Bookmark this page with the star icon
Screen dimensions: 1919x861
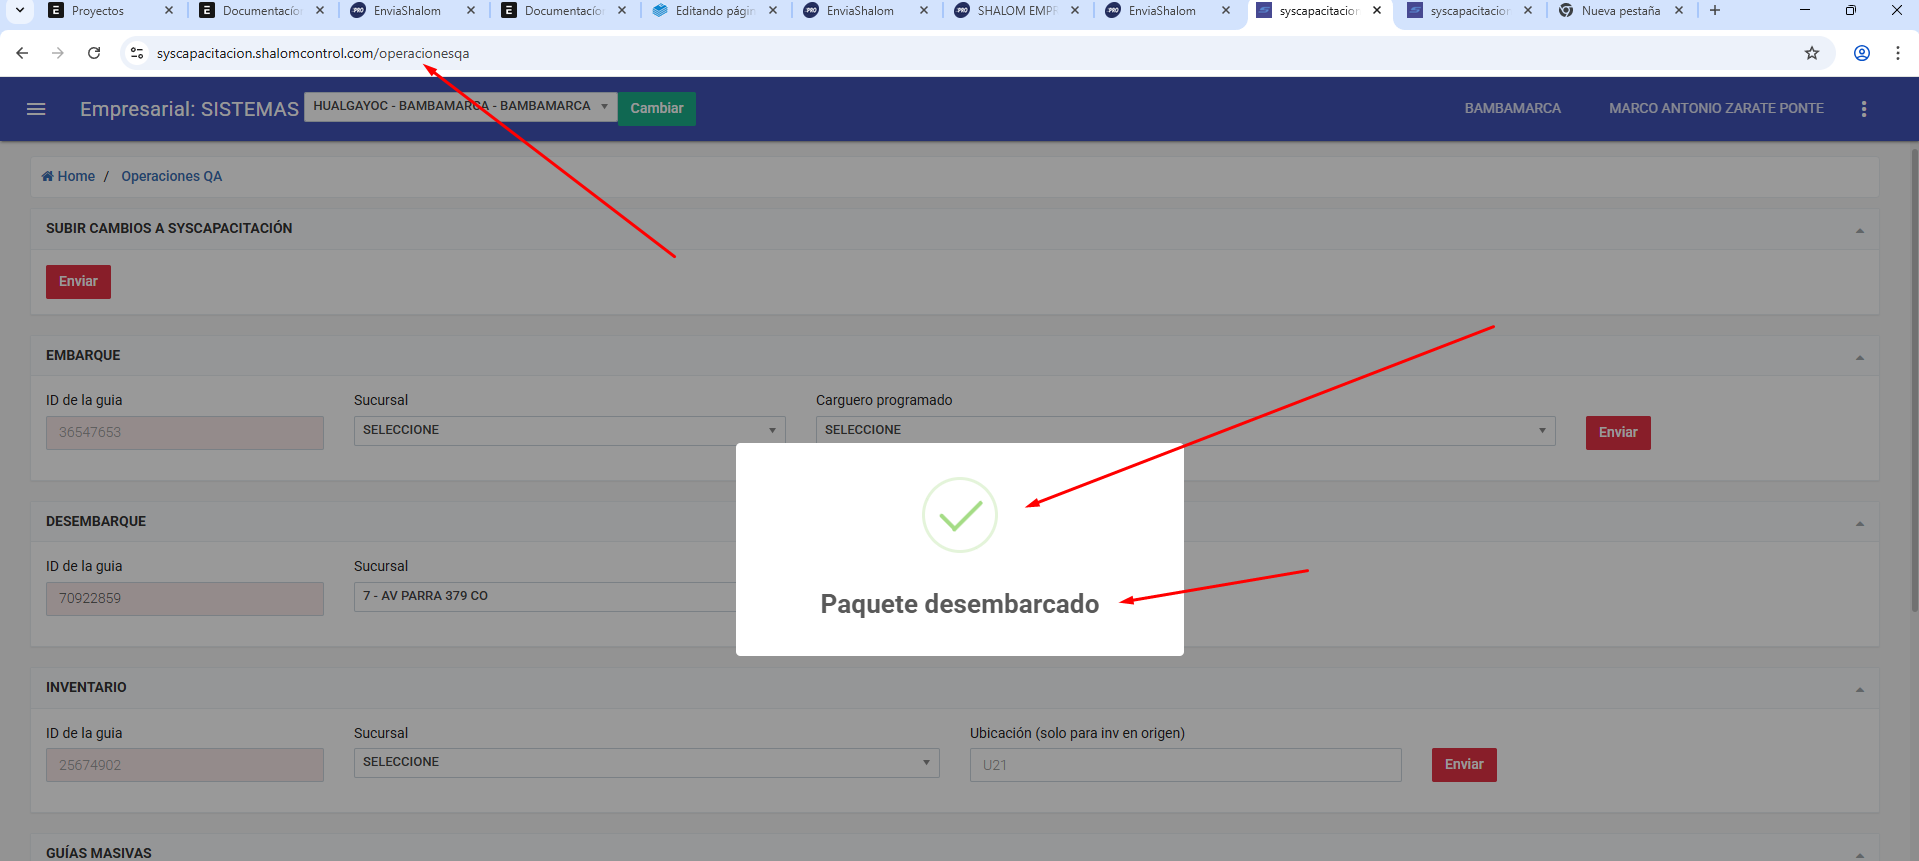pos(1811,53)
